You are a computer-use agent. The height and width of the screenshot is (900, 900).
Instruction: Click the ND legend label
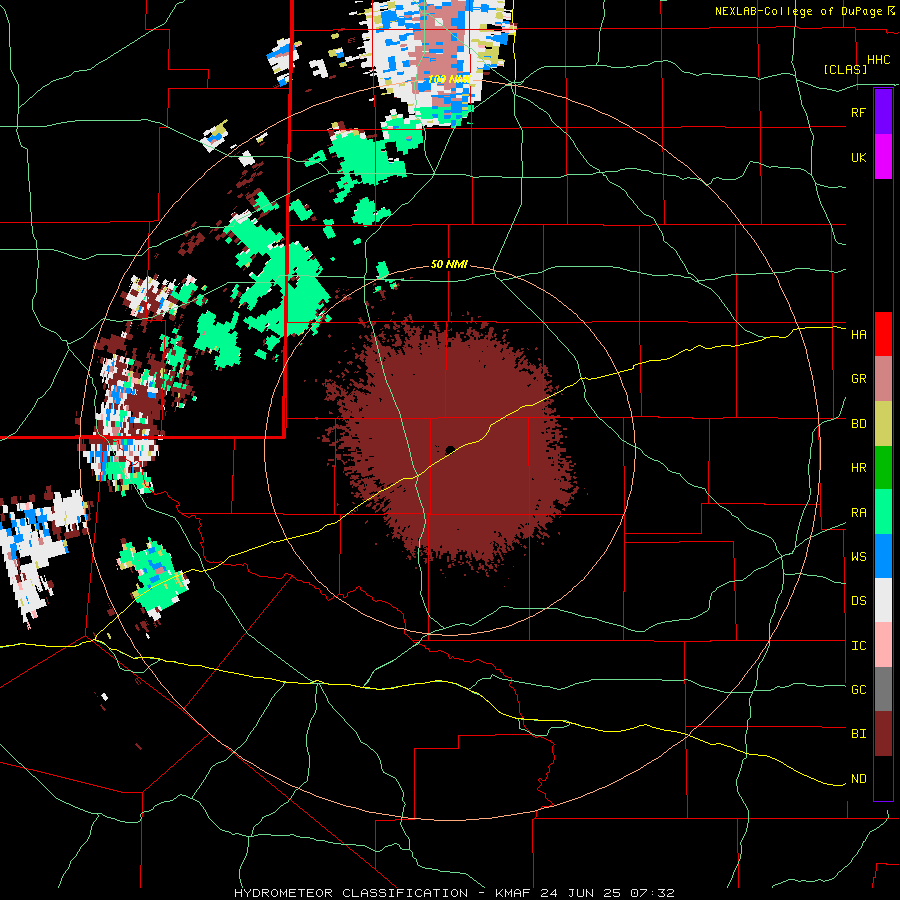pos(859,779)
